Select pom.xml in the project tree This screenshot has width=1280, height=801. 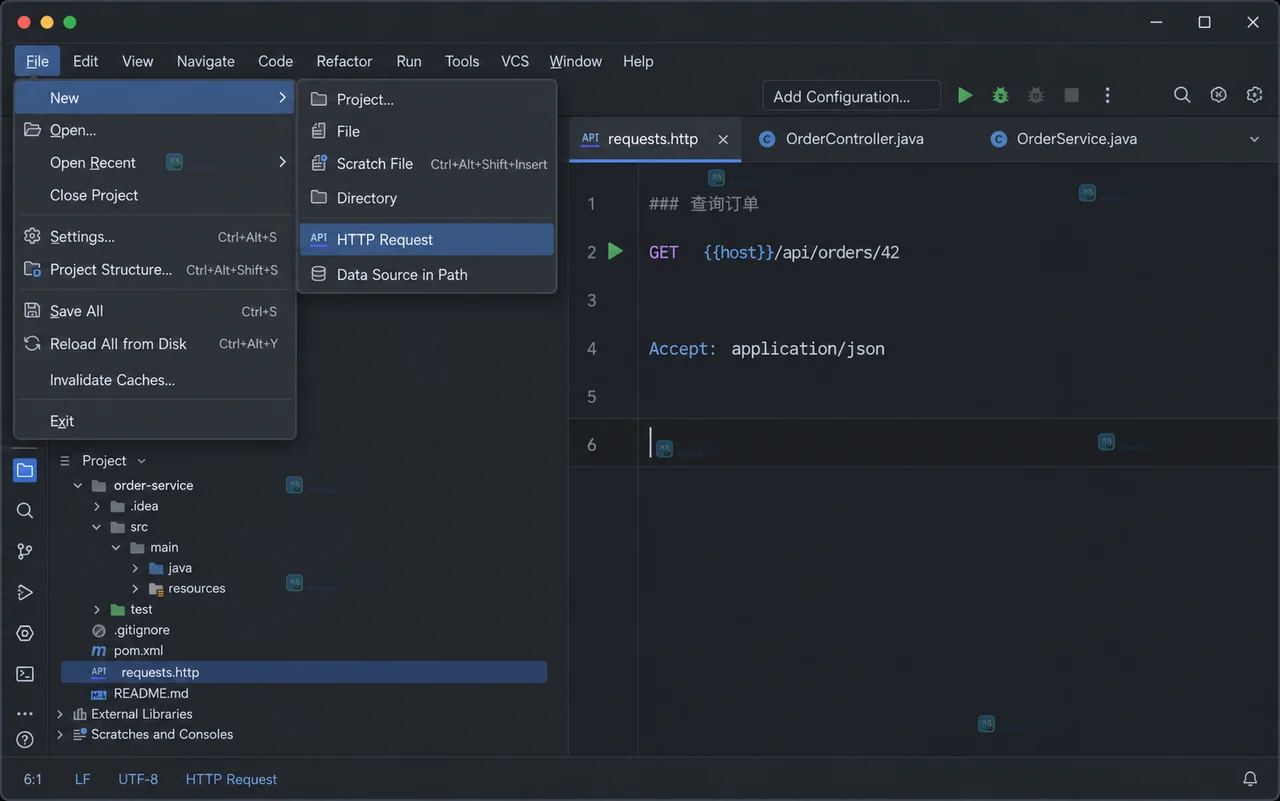point(138,651)
